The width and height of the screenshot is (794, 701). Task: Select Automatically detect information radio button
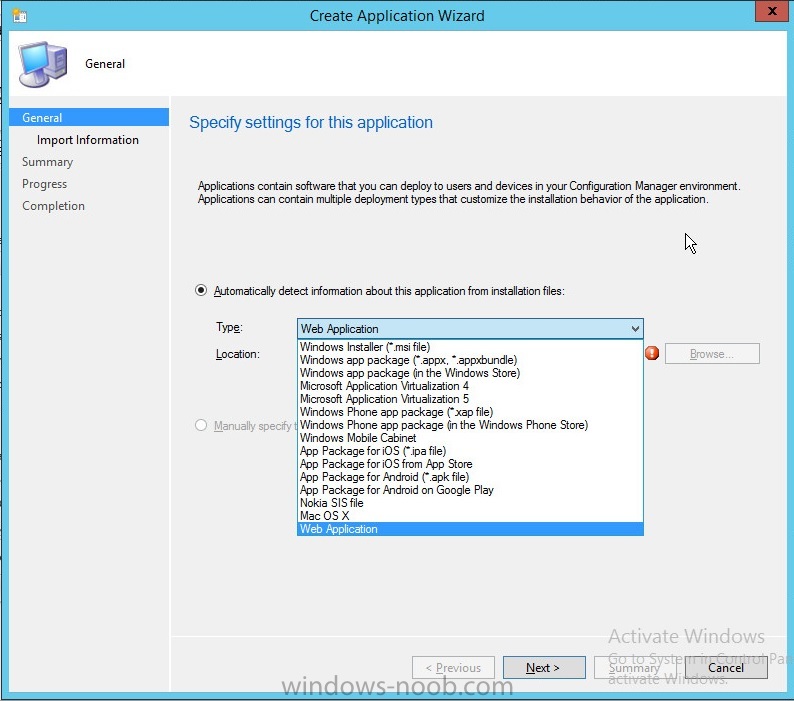[x=201, y=291]
